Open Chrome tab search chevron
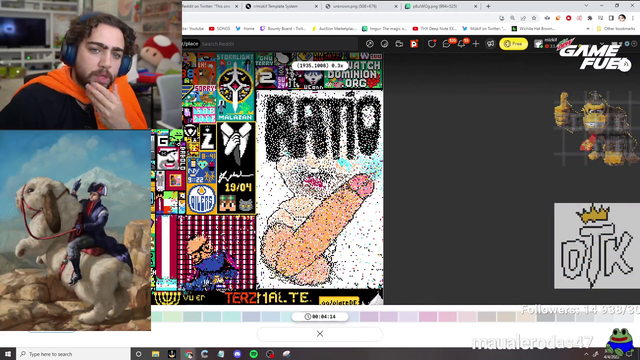Viewport: 640px width, 360px height. [586, 6]
